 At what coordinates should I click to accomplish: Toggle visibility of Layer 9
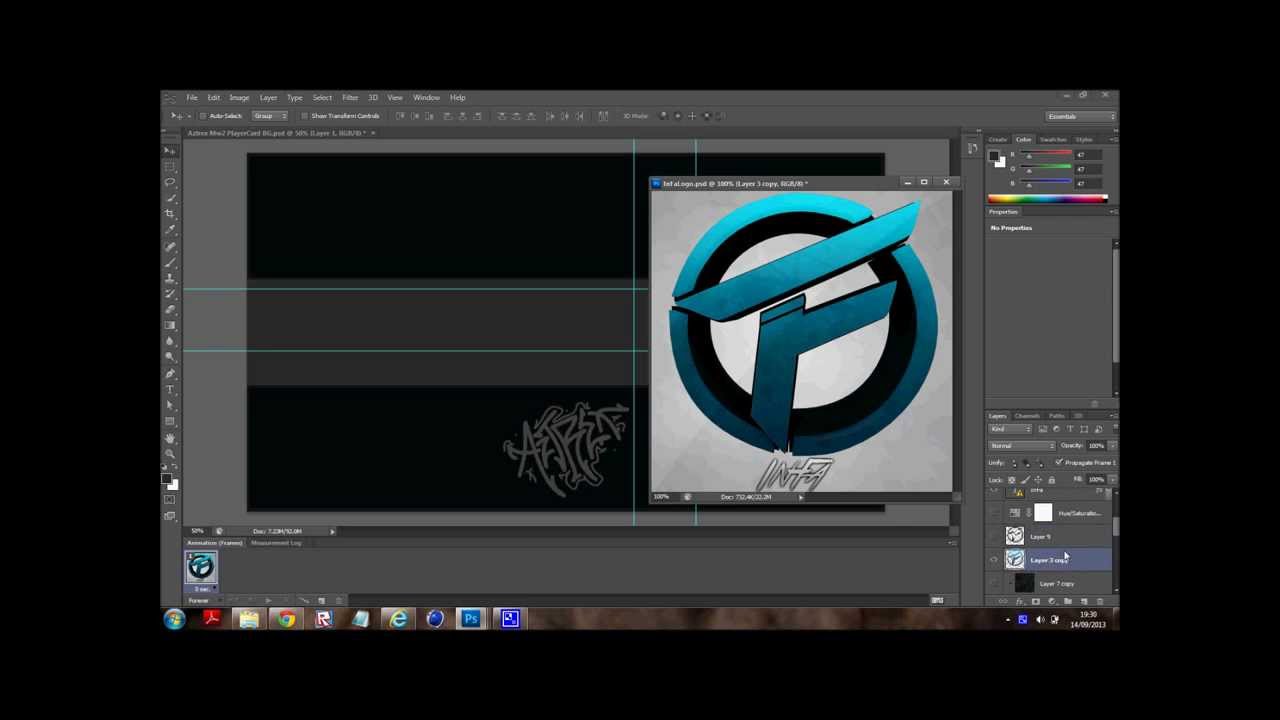click(993, 536)
